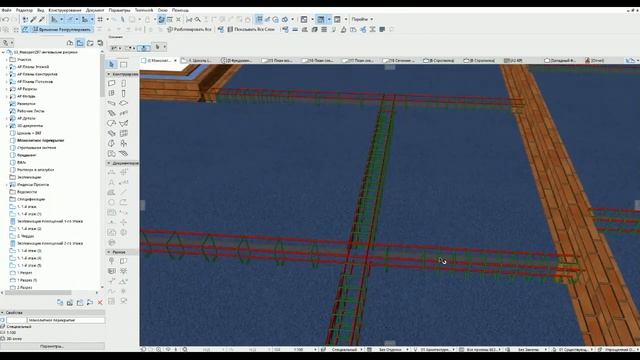Select the Zone tool in the toolbox
Screen dimensions: 640x360
112,153
